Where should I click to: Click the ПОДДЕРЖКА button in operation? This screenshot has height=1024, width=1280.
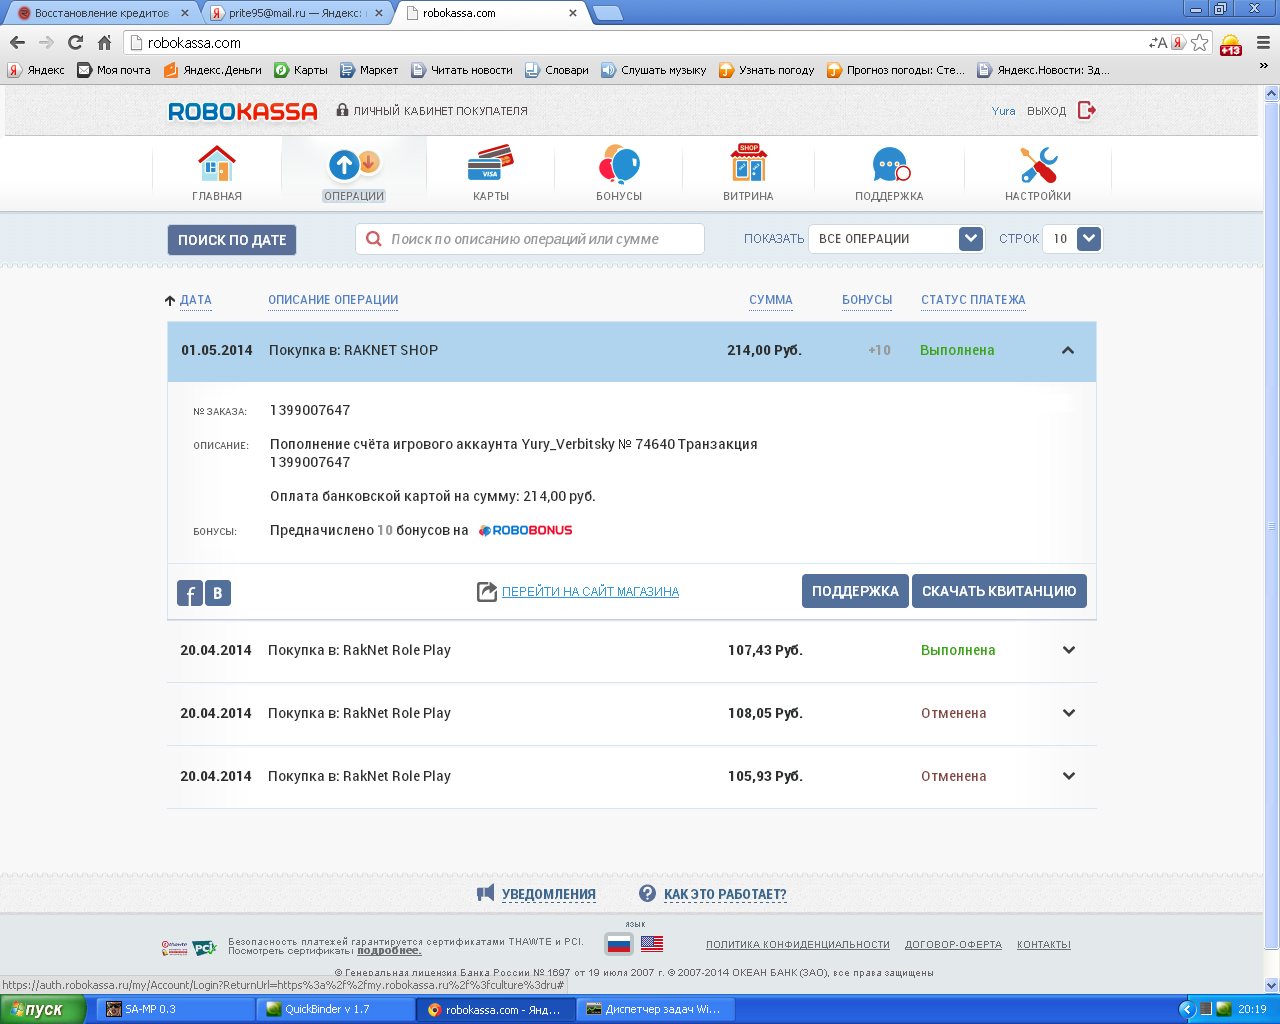pyautogui.click(x=855, y=591)
